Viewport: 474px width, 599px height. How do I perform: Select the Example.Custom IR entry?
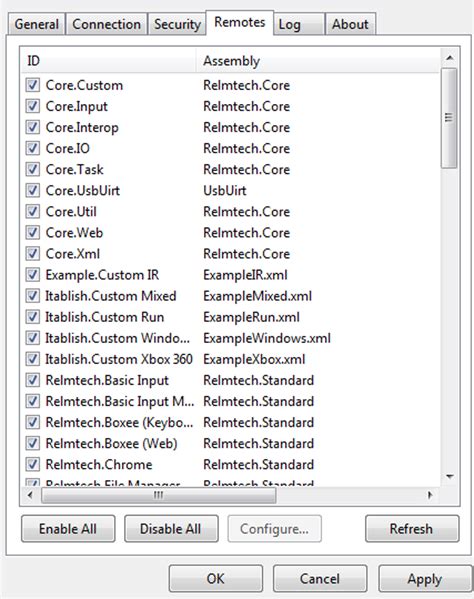pyautogui.click(x=102, y=275)
